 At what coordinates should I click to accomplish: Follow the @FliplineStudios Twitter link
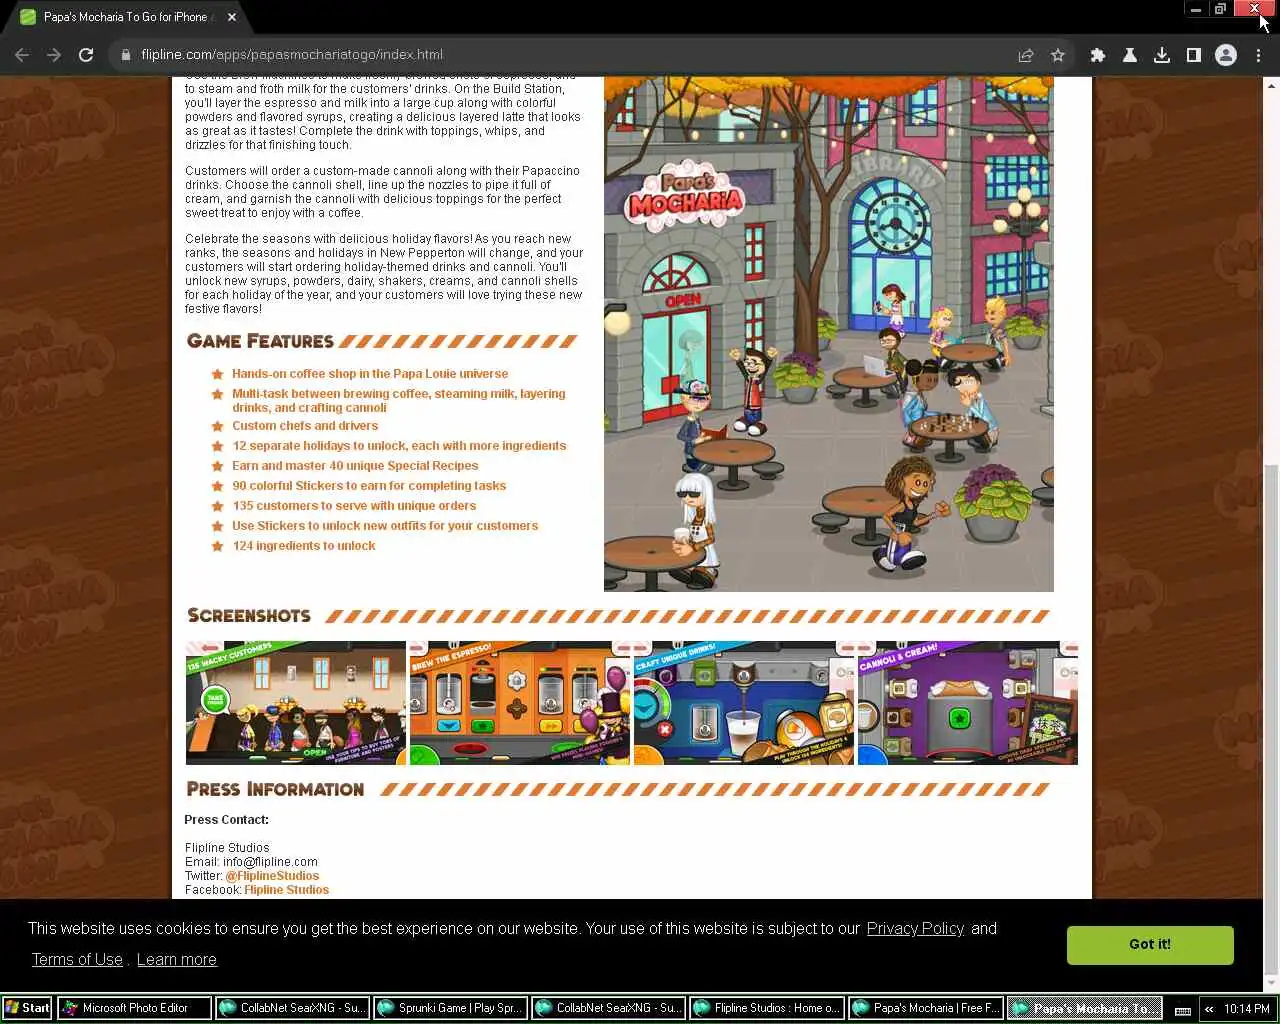pos(272,876)
